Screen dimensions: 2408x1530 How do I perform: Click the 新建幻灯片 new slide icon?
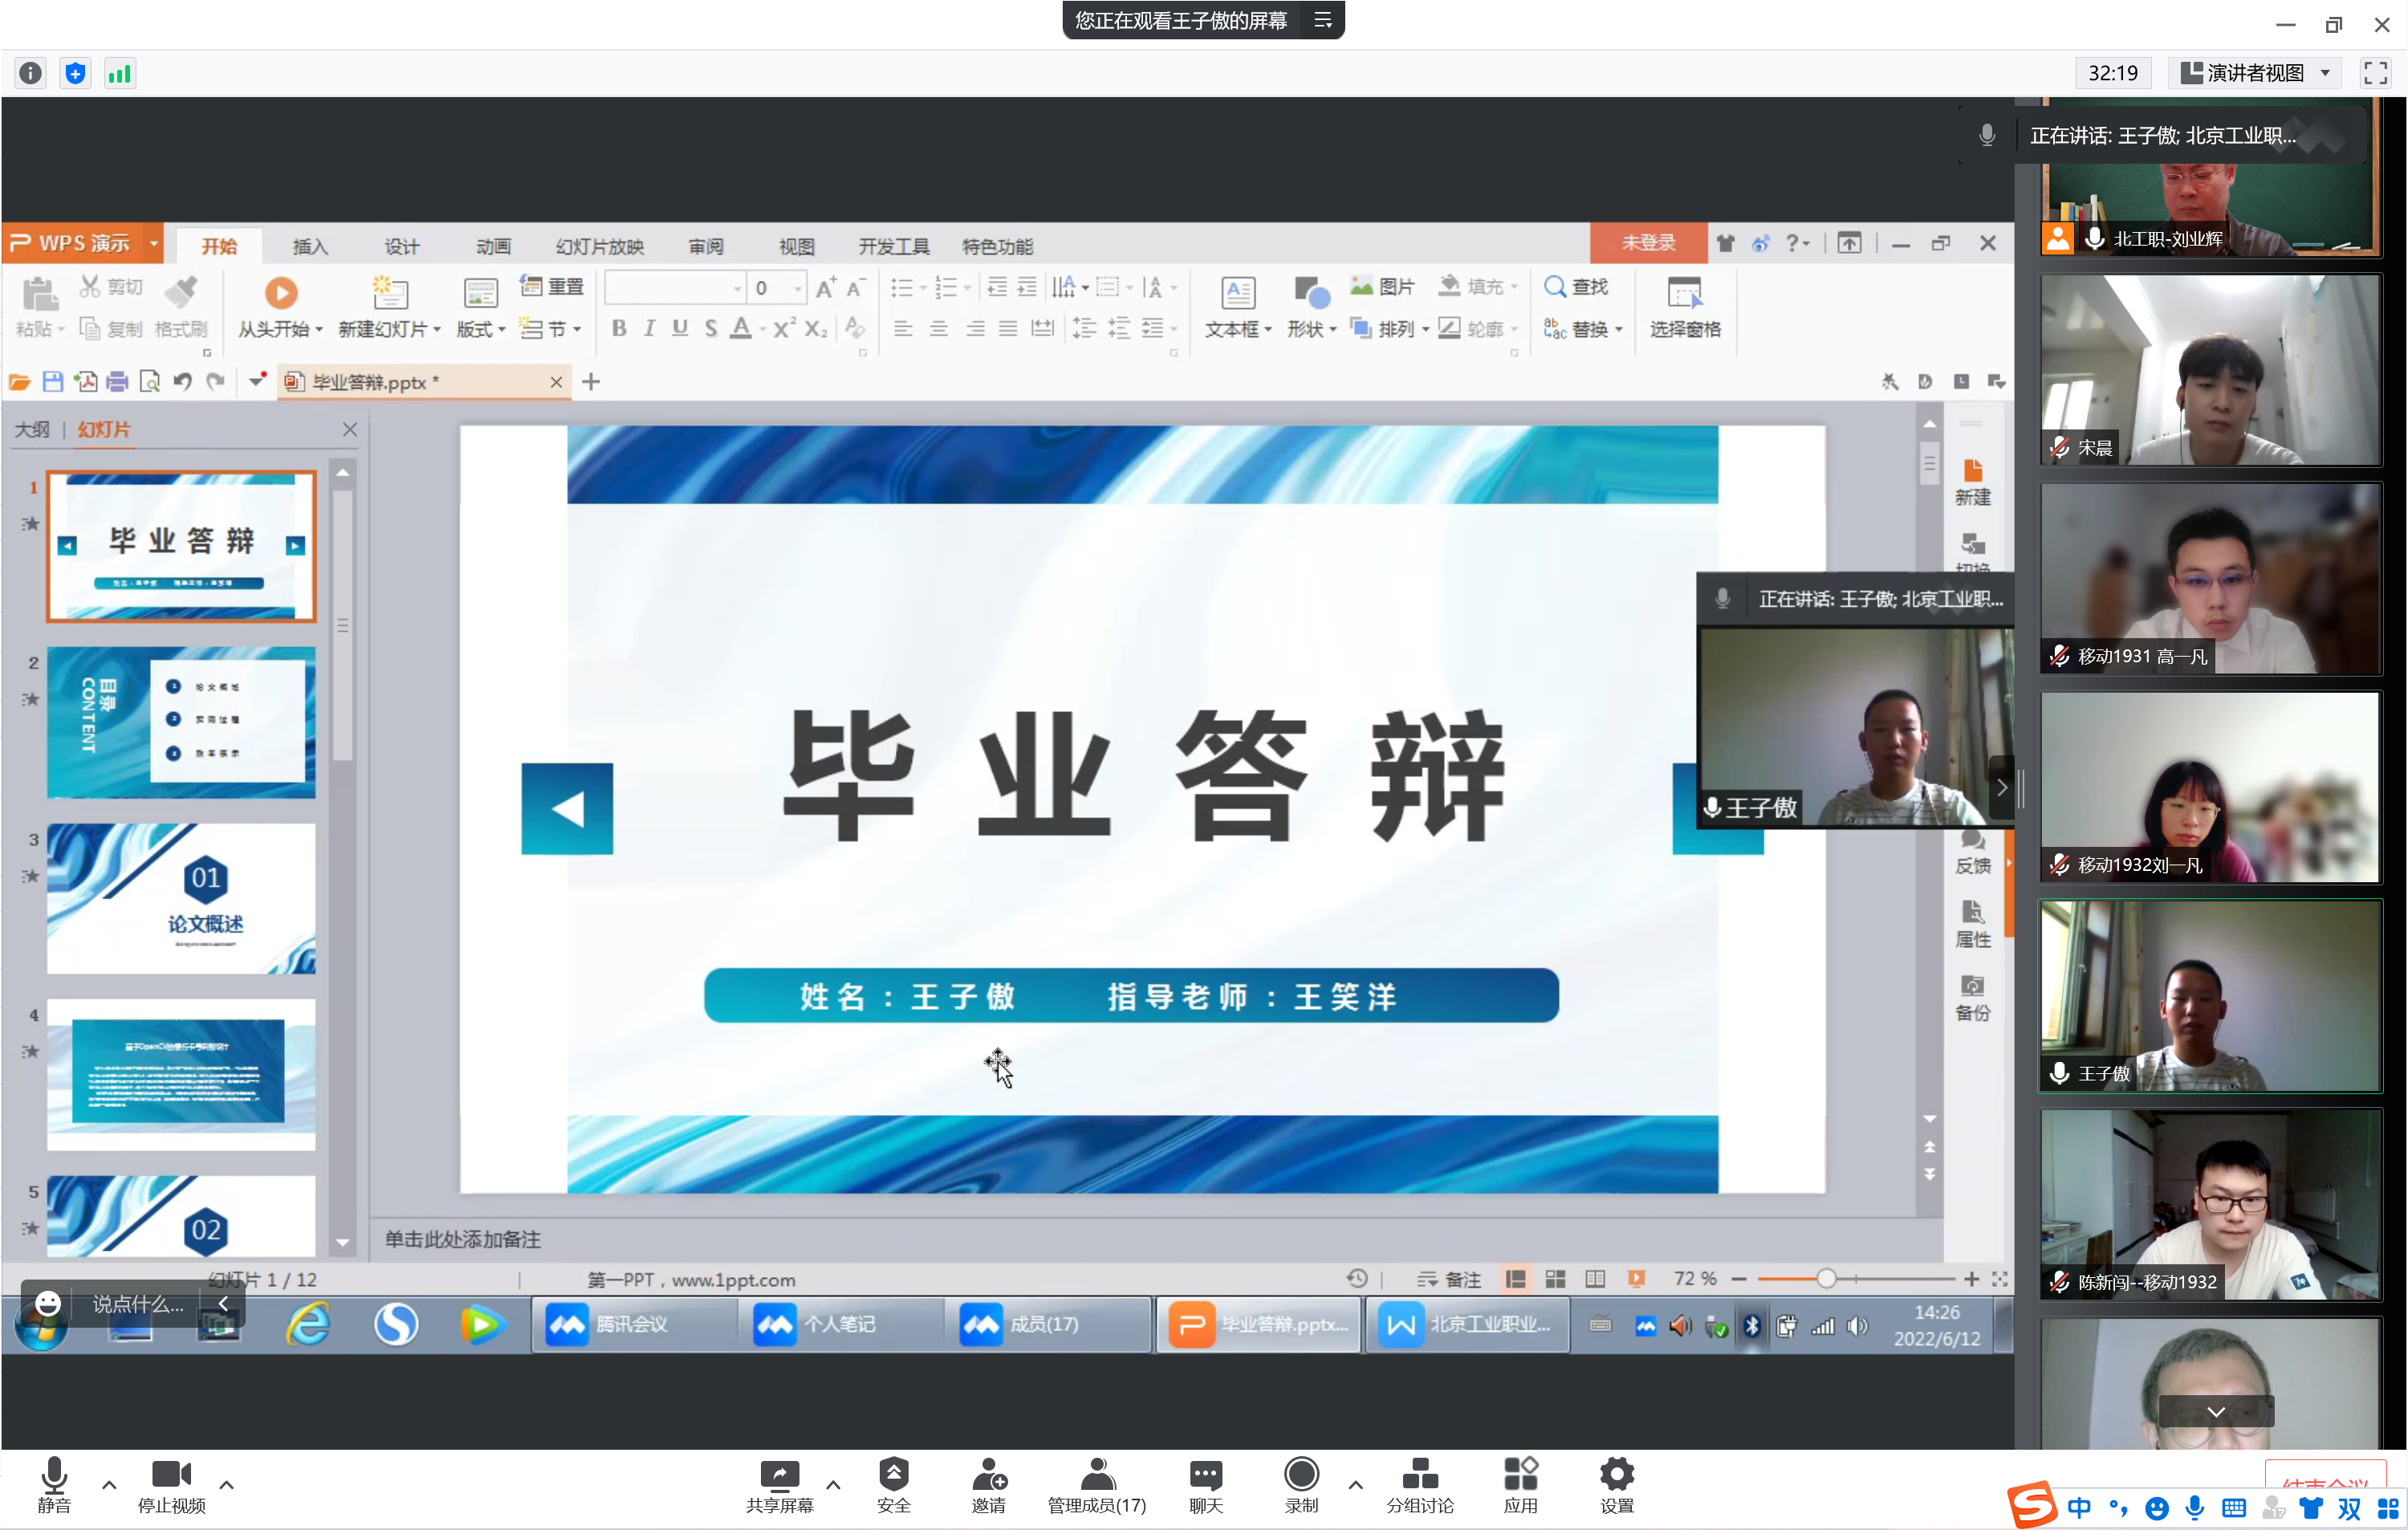[389, 292]
